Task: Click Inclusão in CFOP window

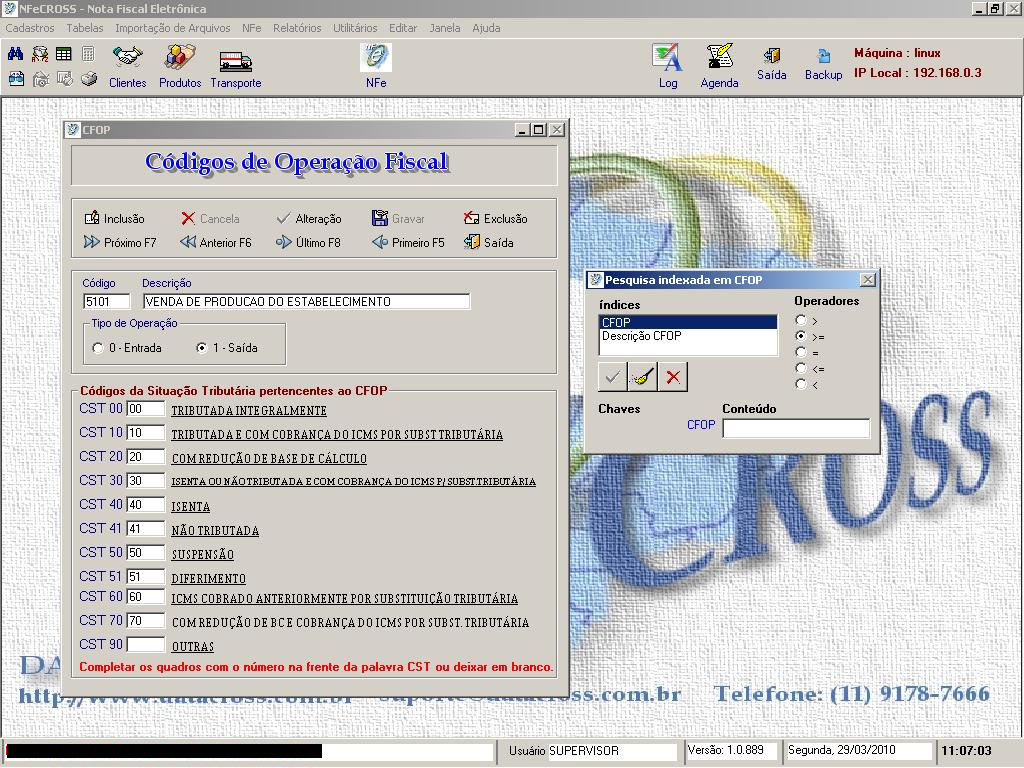Action: point(114,218)
